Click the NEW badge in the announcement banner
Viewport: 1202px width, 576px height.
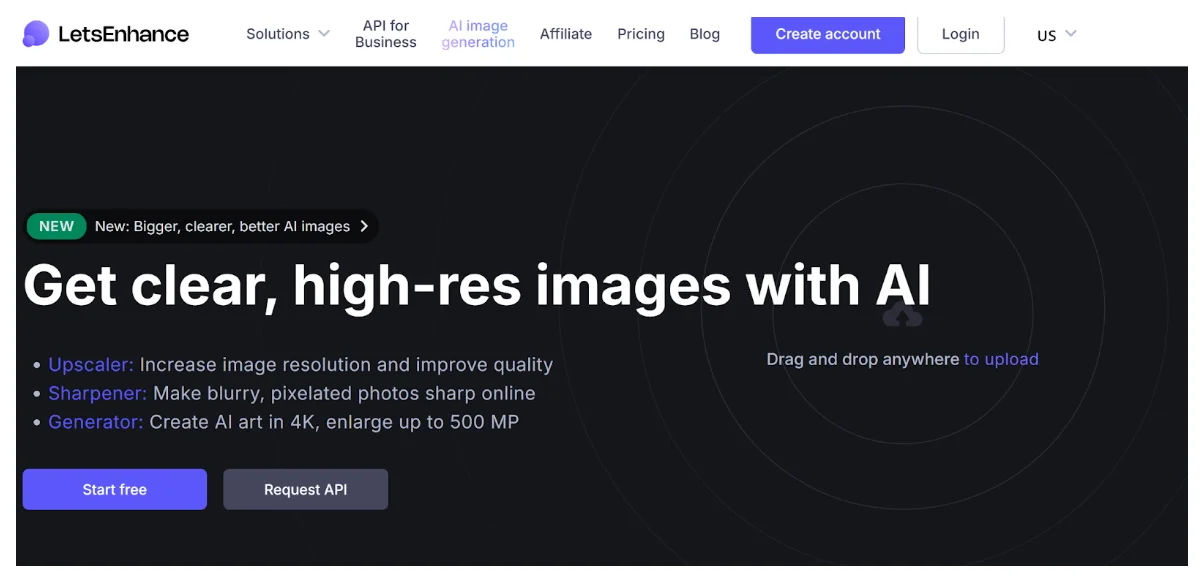pyautogui.click(x=56, y=226)
